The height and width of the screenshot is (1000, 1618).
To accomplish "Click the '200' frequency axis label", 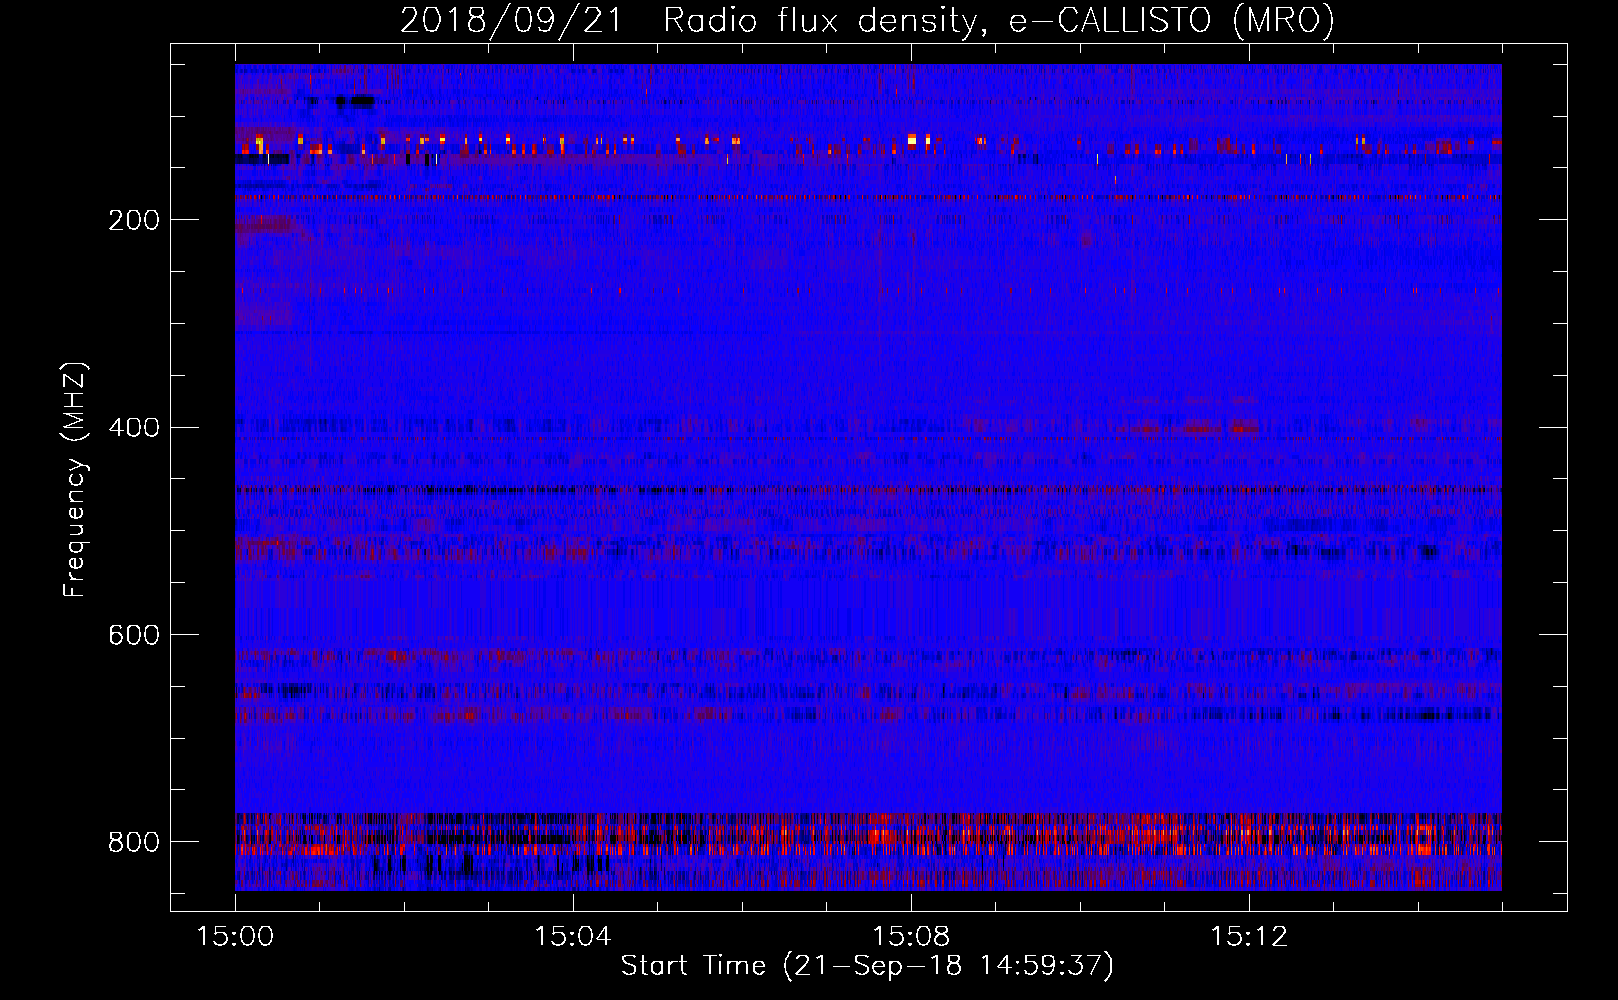I will click(x=133, y=220).
